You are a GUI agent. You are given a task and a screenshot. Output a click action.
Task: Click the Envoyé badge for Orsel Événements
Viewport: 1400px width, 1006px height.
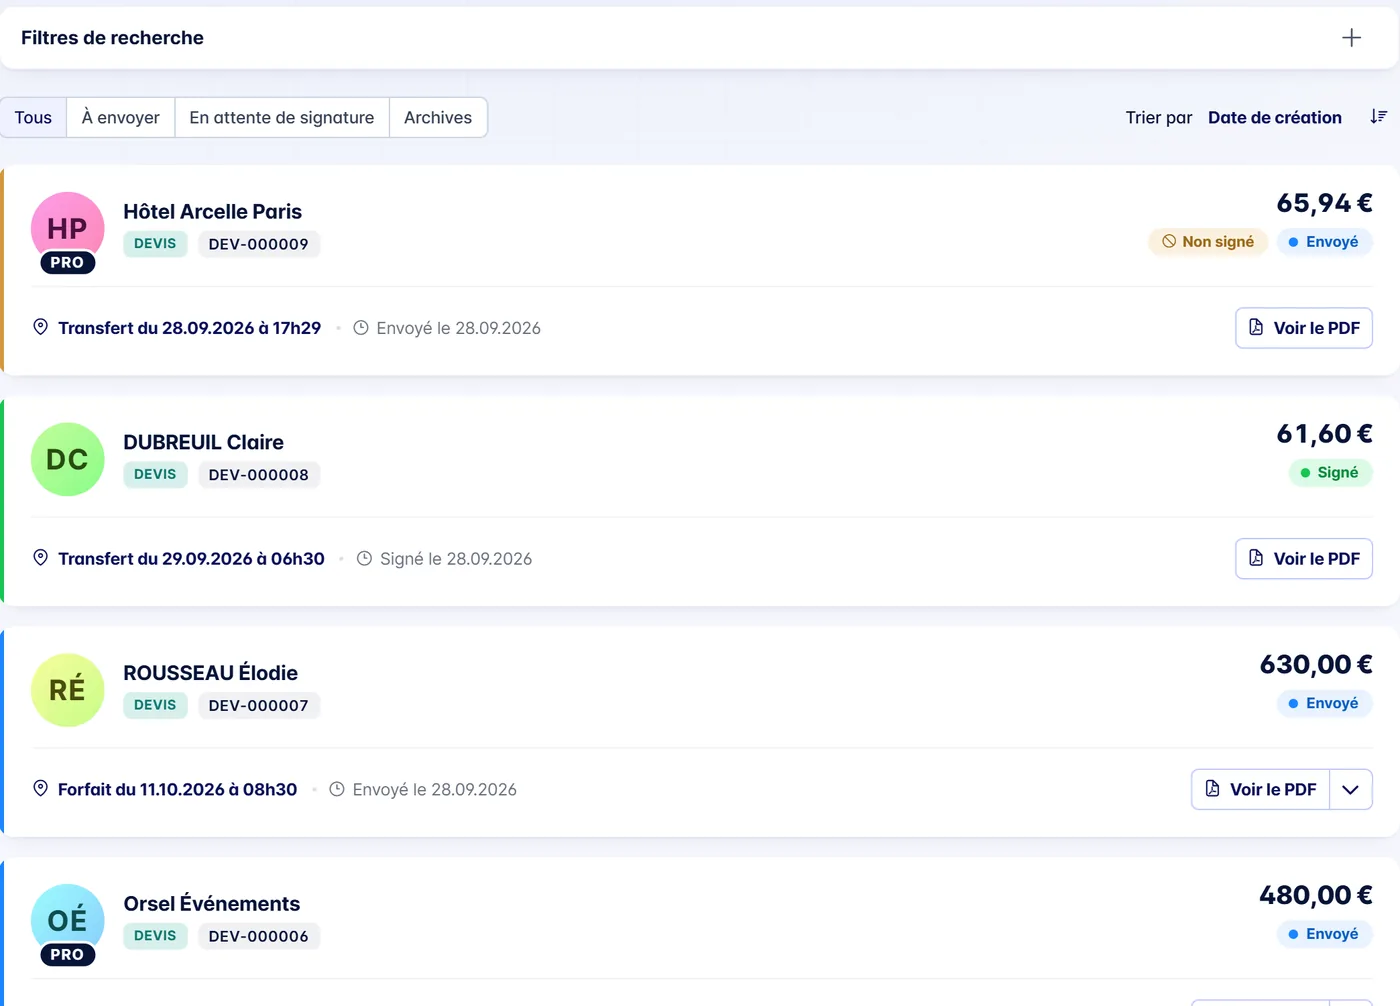point(1324,934)
